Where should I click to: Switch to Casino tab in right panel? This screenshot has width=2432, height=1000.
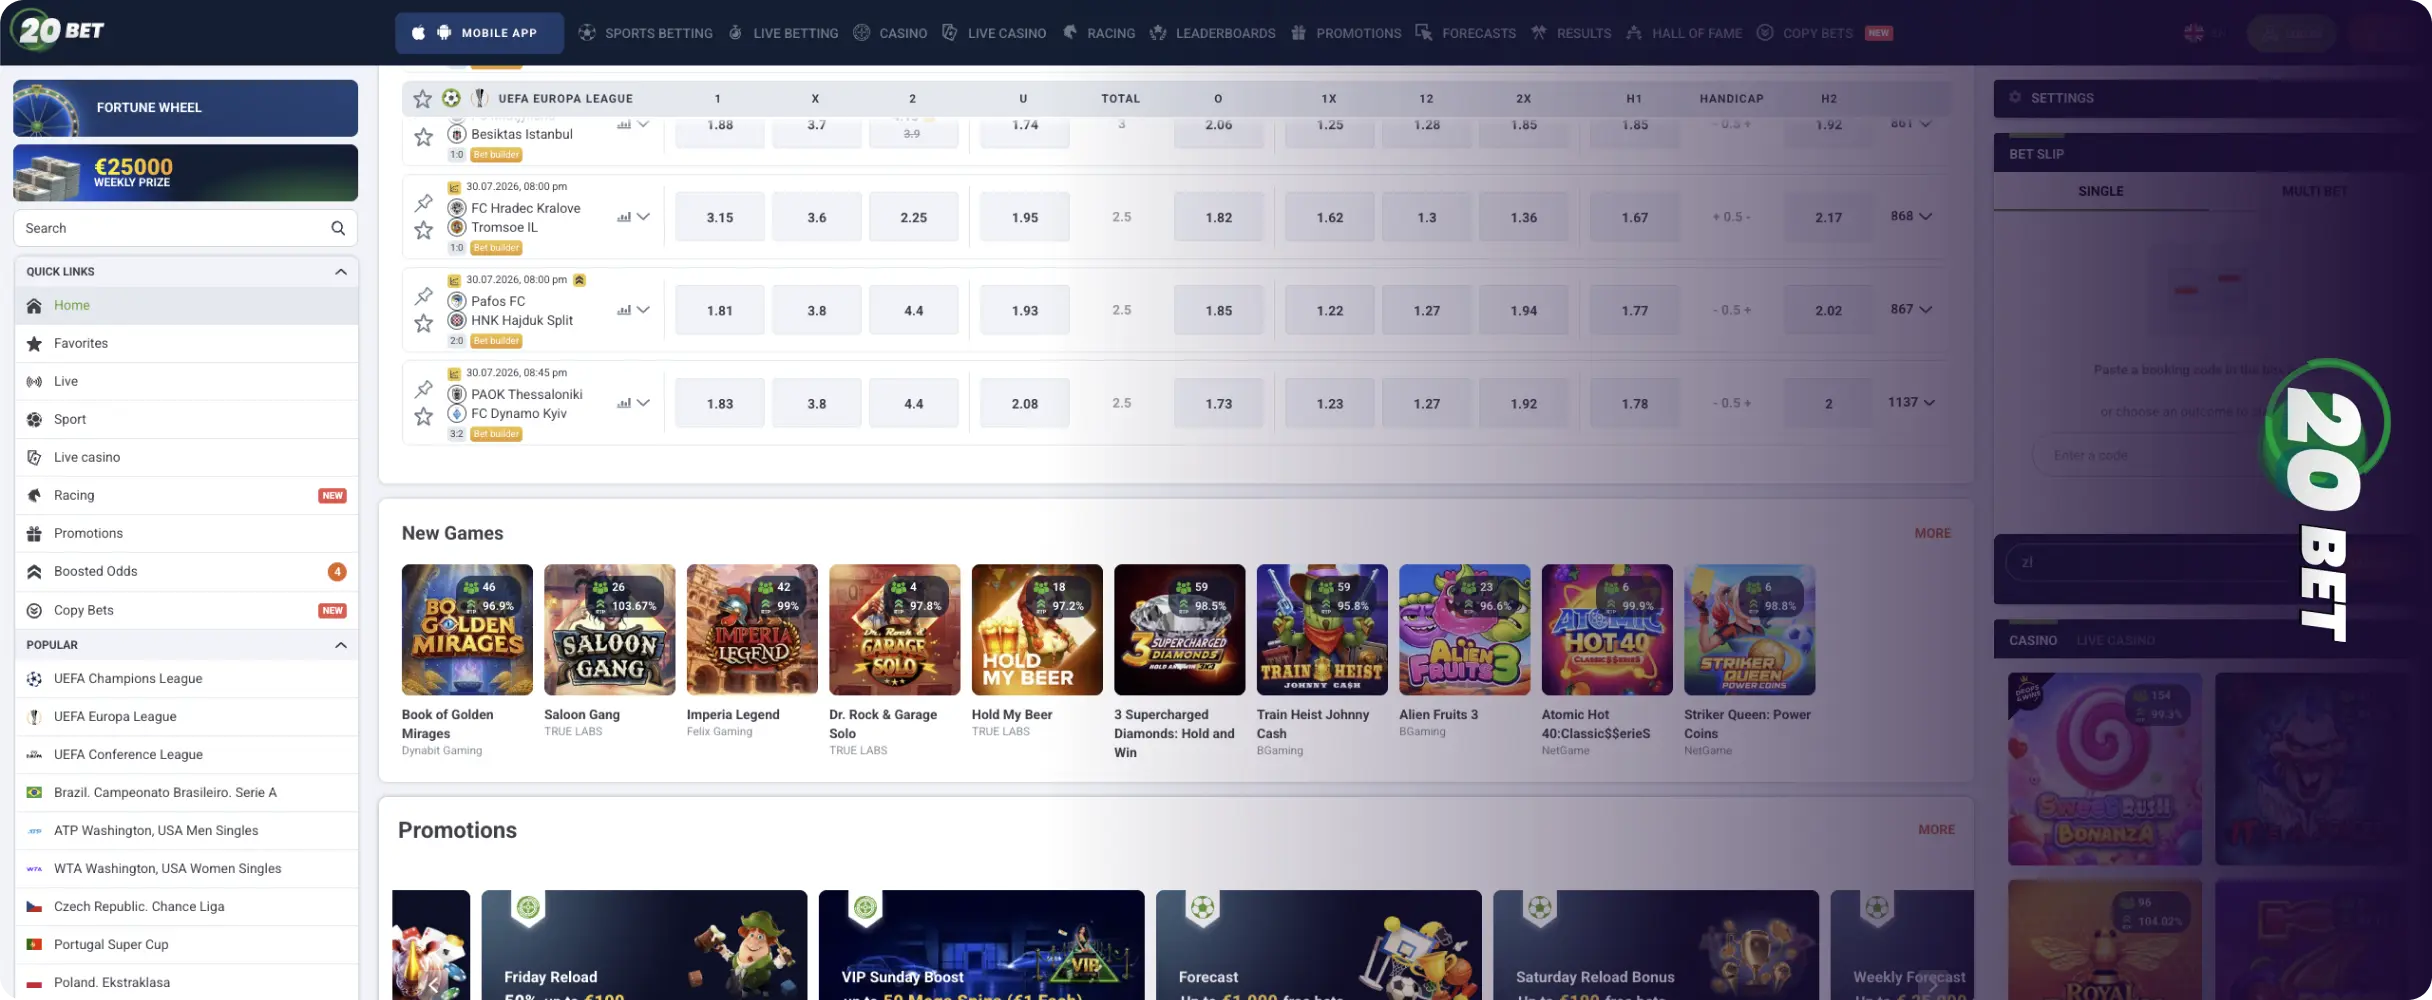tap(2033, 640)
